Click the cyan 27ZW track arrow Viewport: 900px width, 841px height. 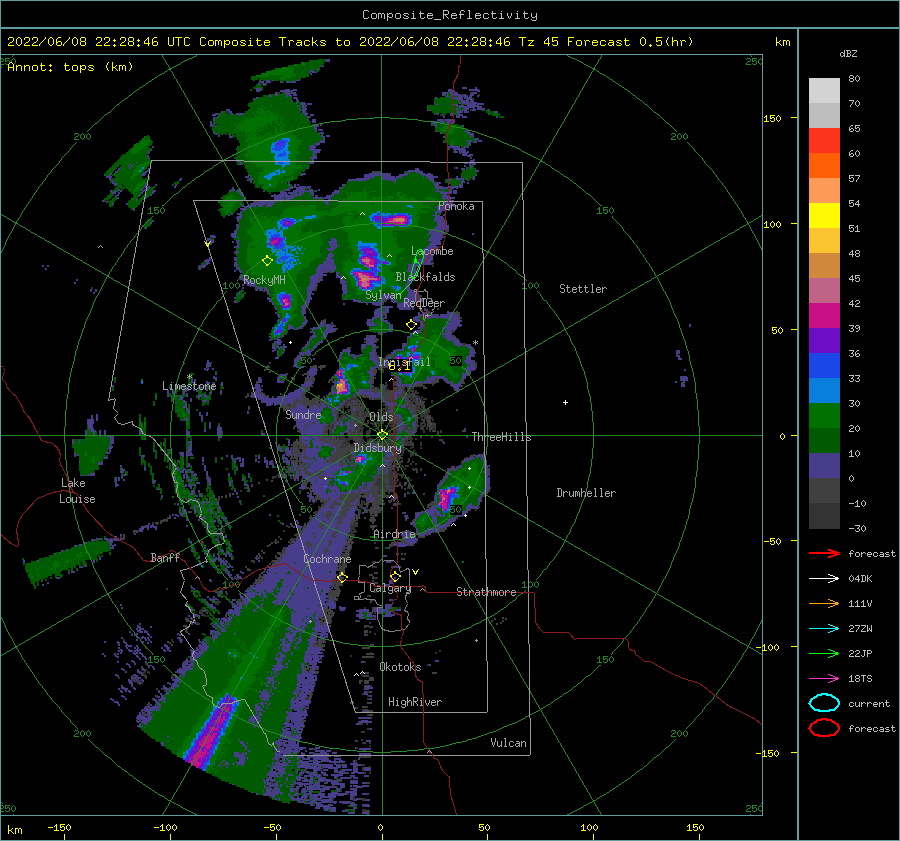click(824, 629)
